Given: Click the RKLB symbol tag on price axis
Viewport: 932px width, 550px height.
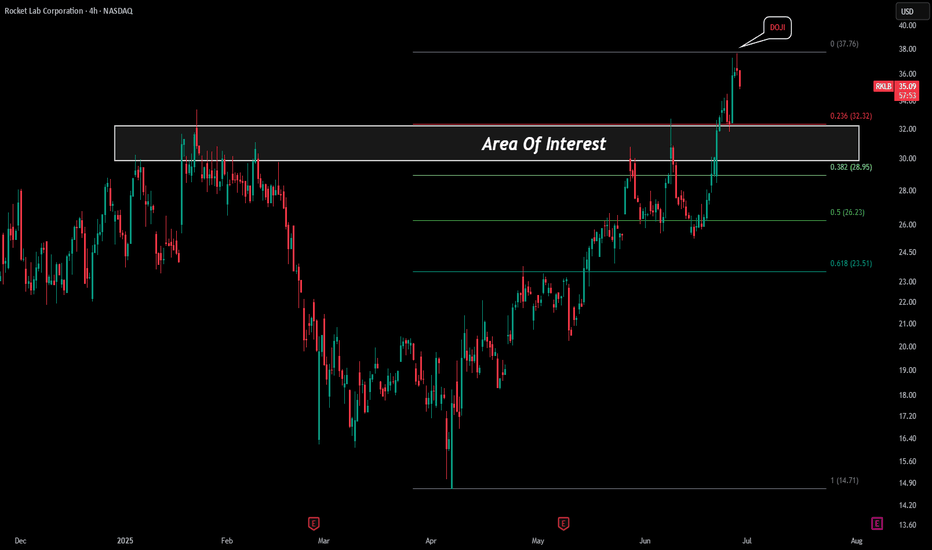Looking at the screenshot, I should 883,87.
